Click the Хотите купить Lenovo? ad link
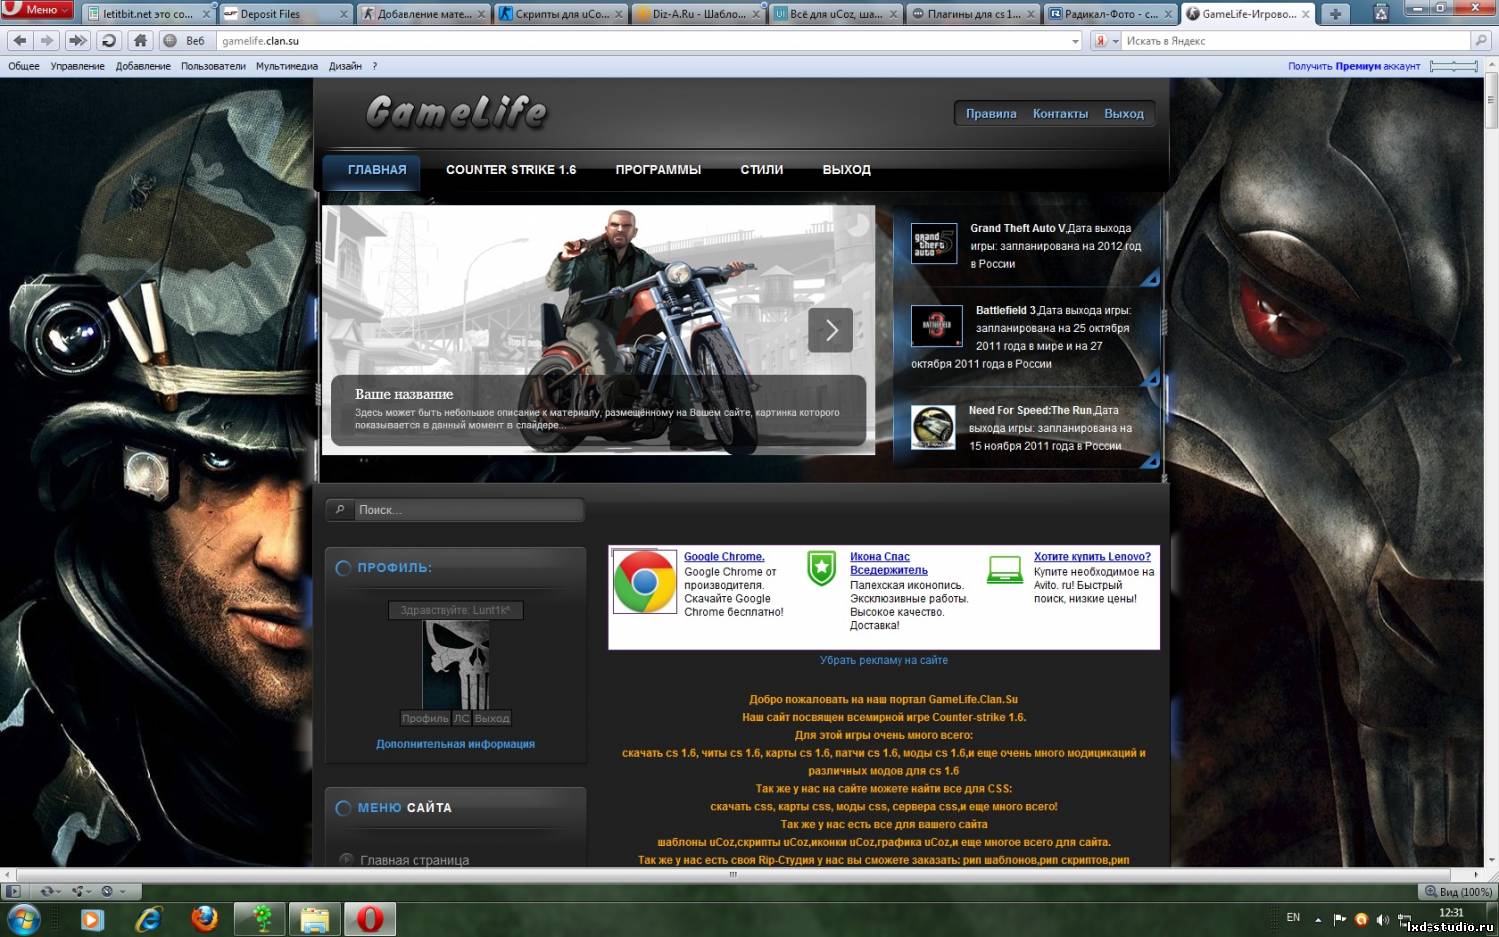Screen dimensions: 1499x937 (1092, 557)
